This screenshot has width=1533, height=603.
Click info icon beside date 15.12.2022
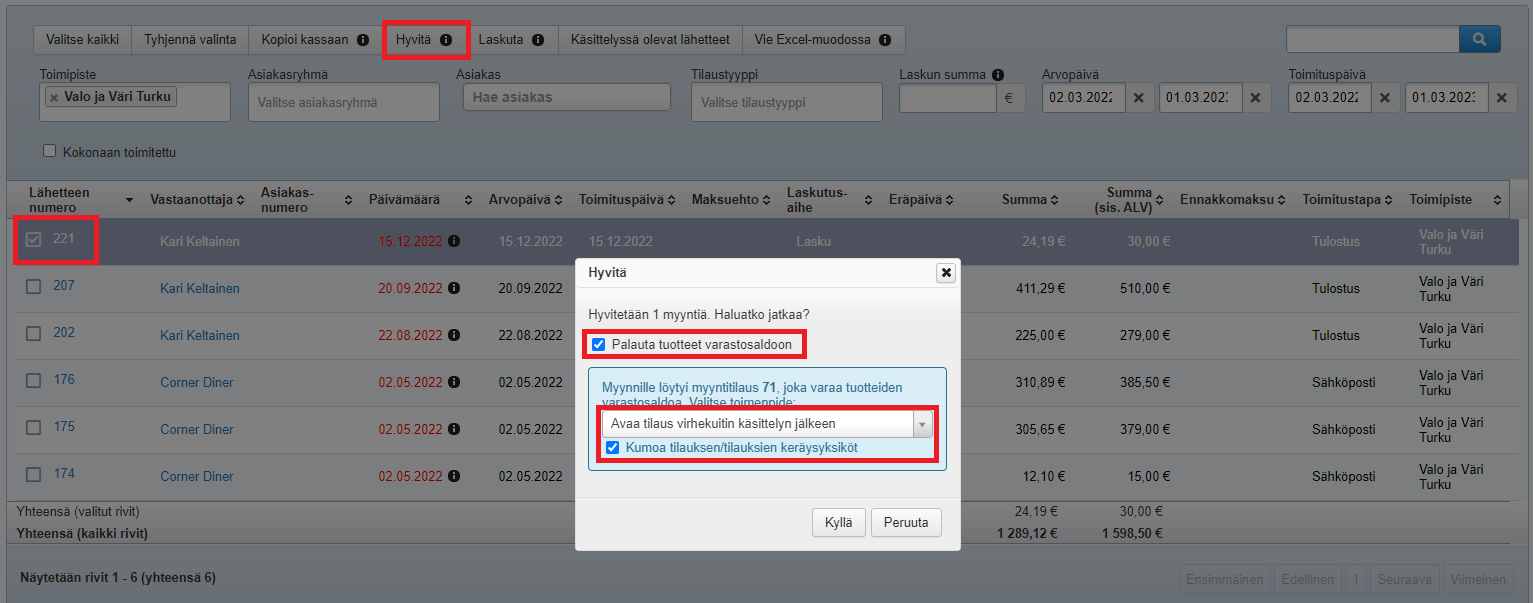click(454, 241)
